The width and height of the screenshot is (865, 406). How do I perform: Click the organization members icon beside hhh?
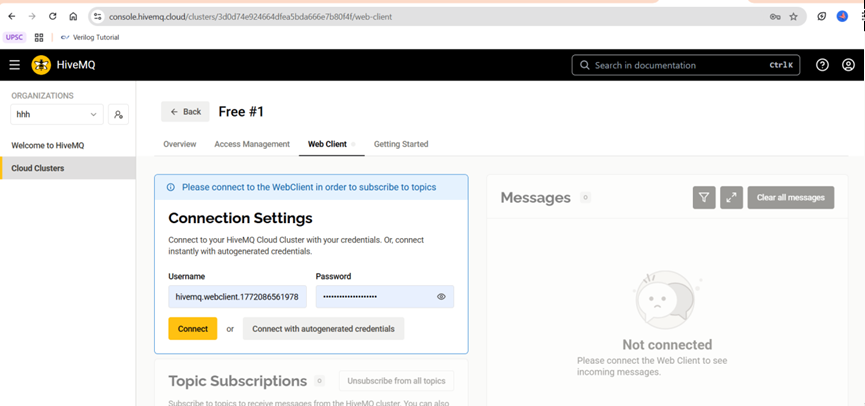(119, 115)
